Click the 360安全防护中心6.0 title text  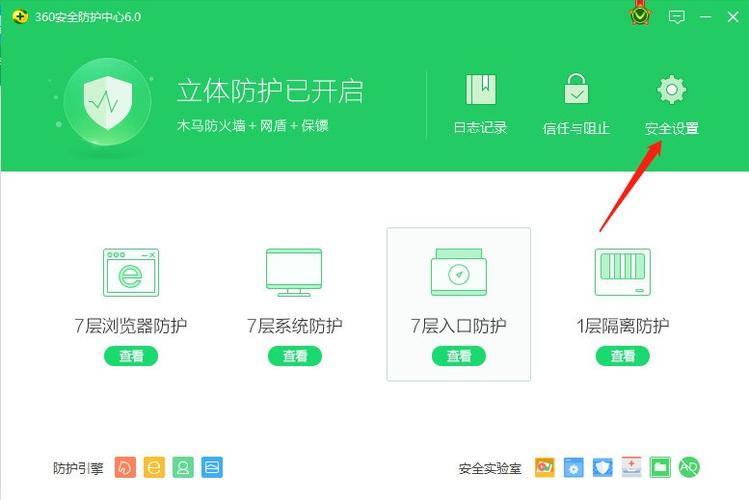[88, 17]
